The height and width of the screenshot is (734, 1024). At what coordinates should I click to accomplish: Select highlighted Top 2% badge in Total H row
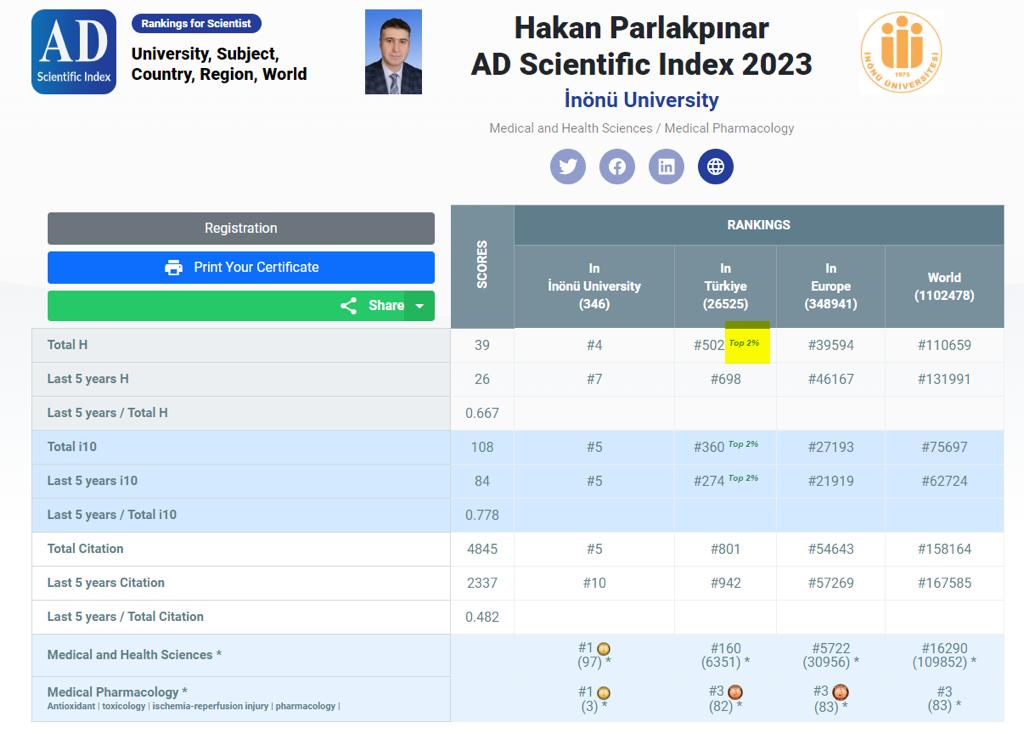[744, 343]
